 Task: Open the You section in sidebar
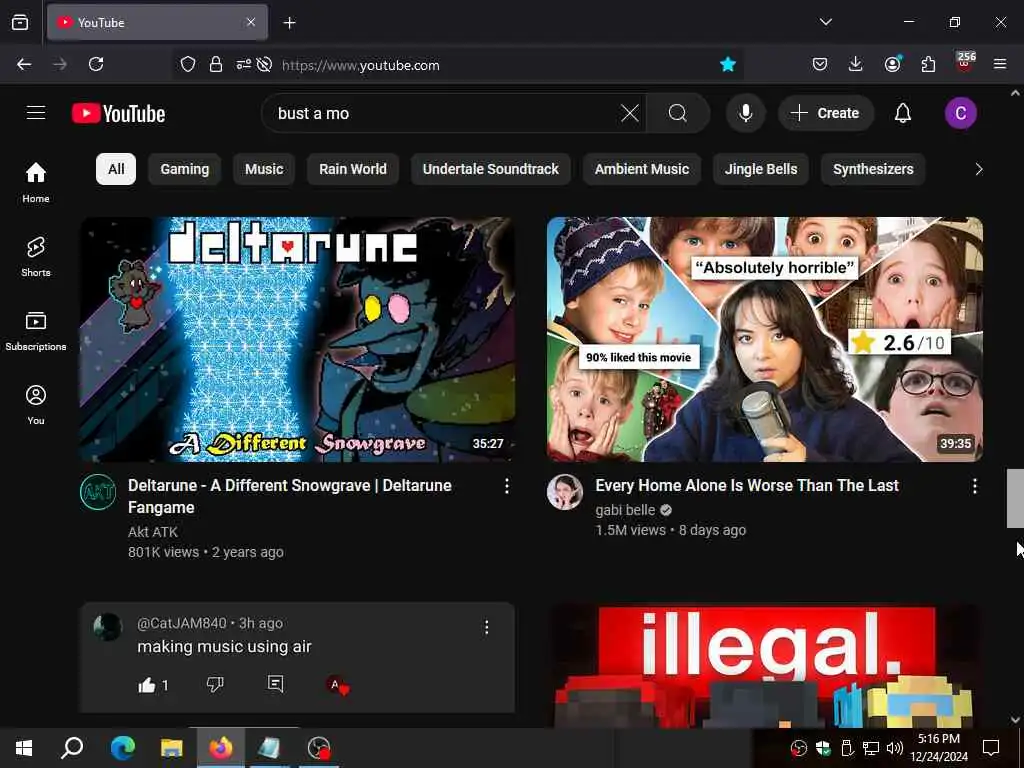coord(36,405)
